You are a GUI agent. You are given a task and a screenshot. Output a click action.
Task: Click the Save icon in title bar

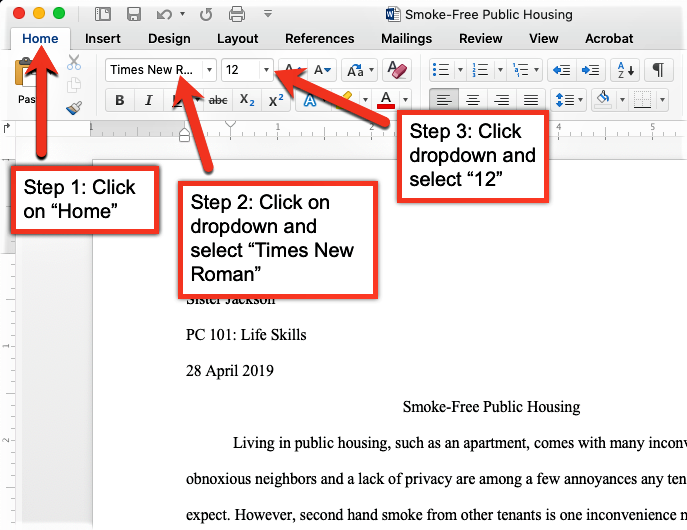pyautogui.click(x=134, y=14)
